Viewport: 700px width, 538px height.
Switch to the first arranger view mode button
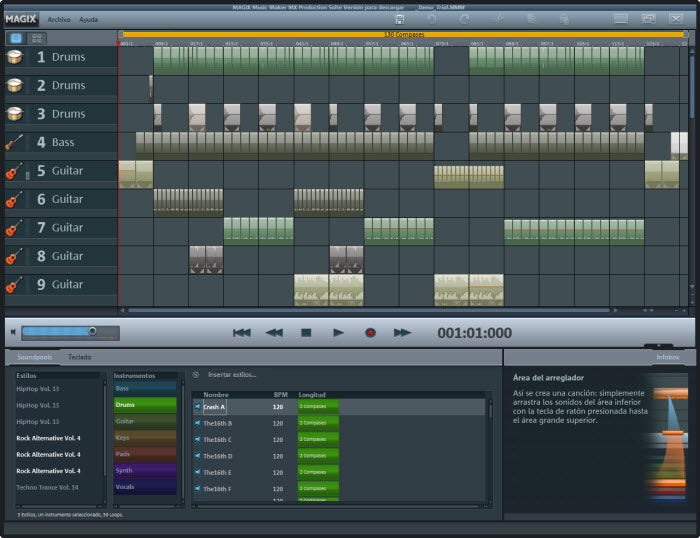[16, 38]
